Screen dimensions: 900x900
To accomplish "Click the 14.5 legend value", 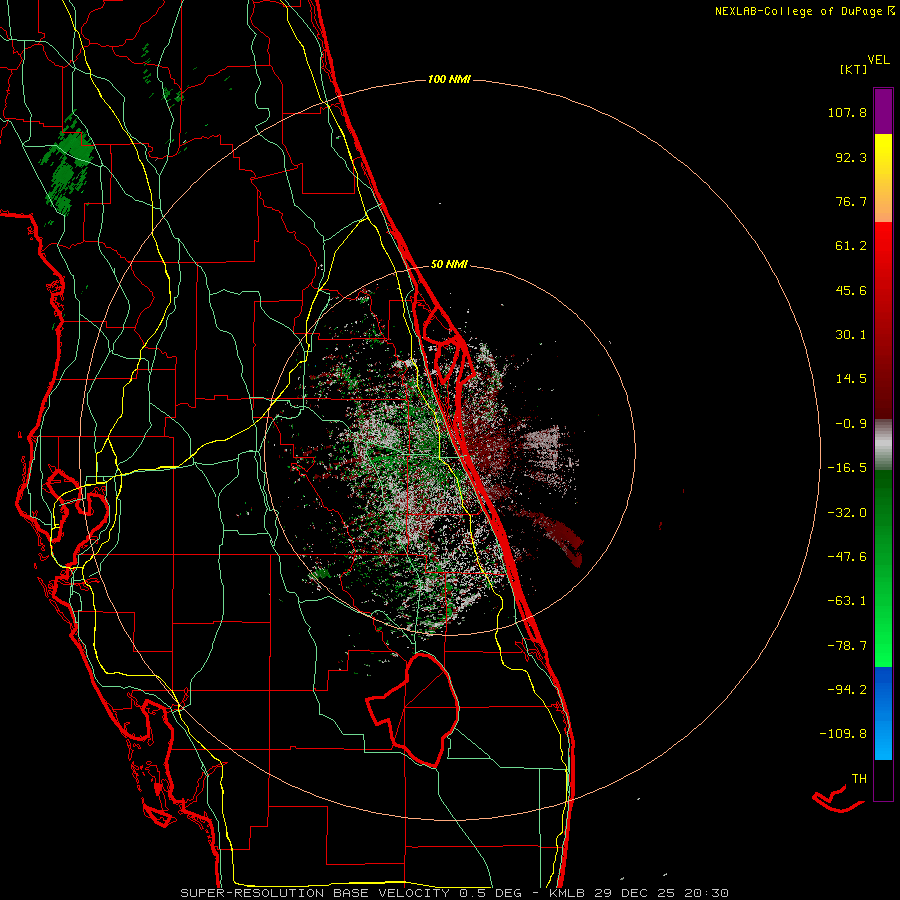I will click(851, 379).
